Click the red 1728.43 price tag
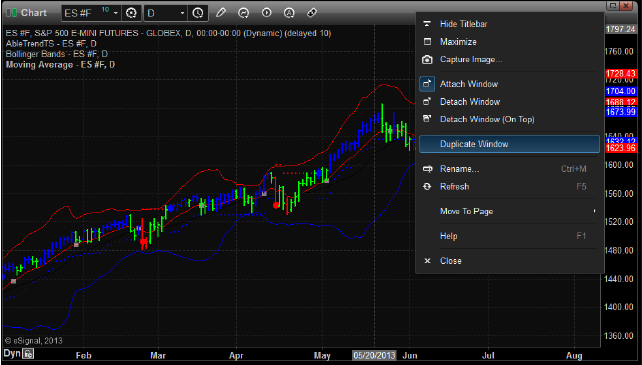 (x=621, y=74)
